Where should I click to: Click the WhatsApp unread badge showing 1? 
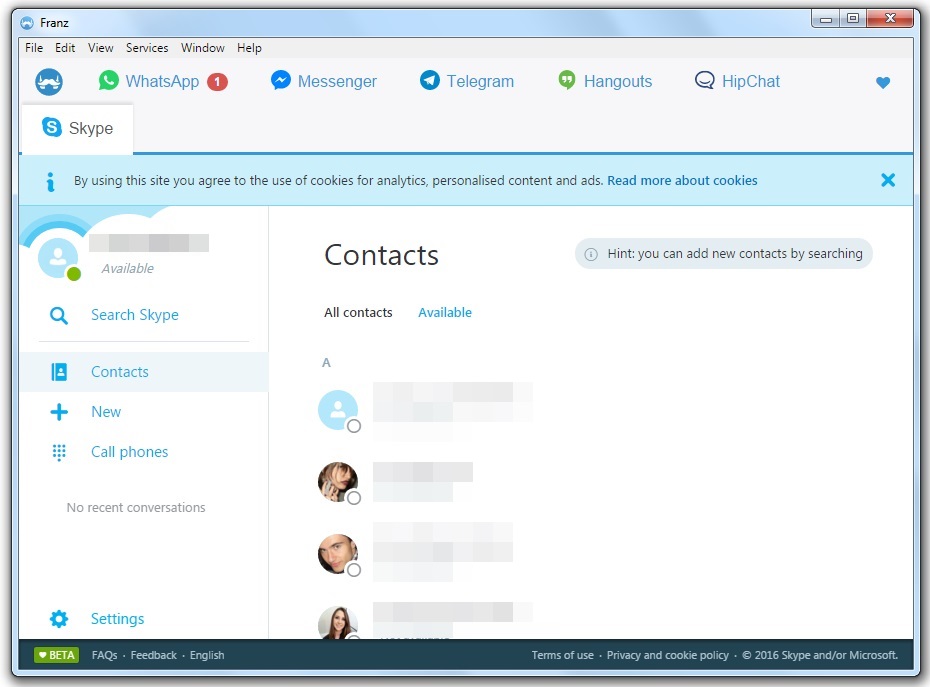pos(217,82)
